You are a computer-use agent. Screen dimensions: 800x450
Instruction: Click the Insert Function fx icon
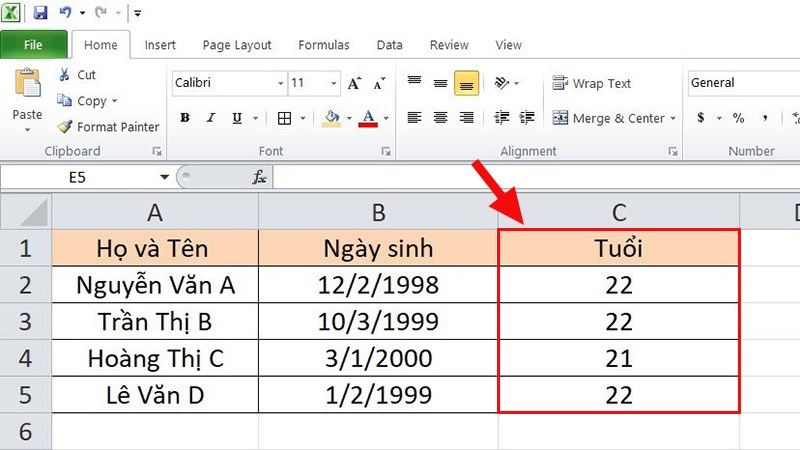coord(259,177)
